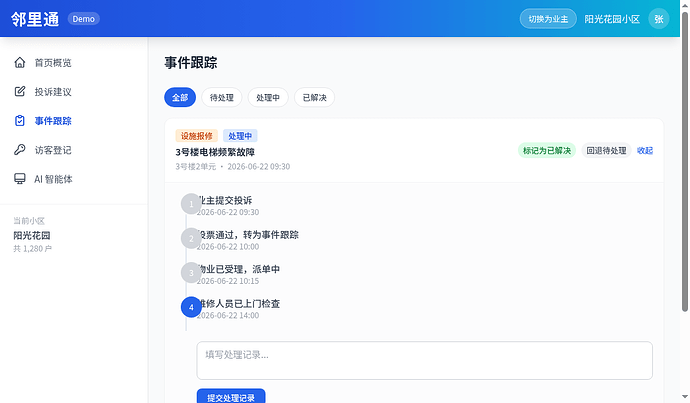Click the 张 user avatar

click(659, 19)
